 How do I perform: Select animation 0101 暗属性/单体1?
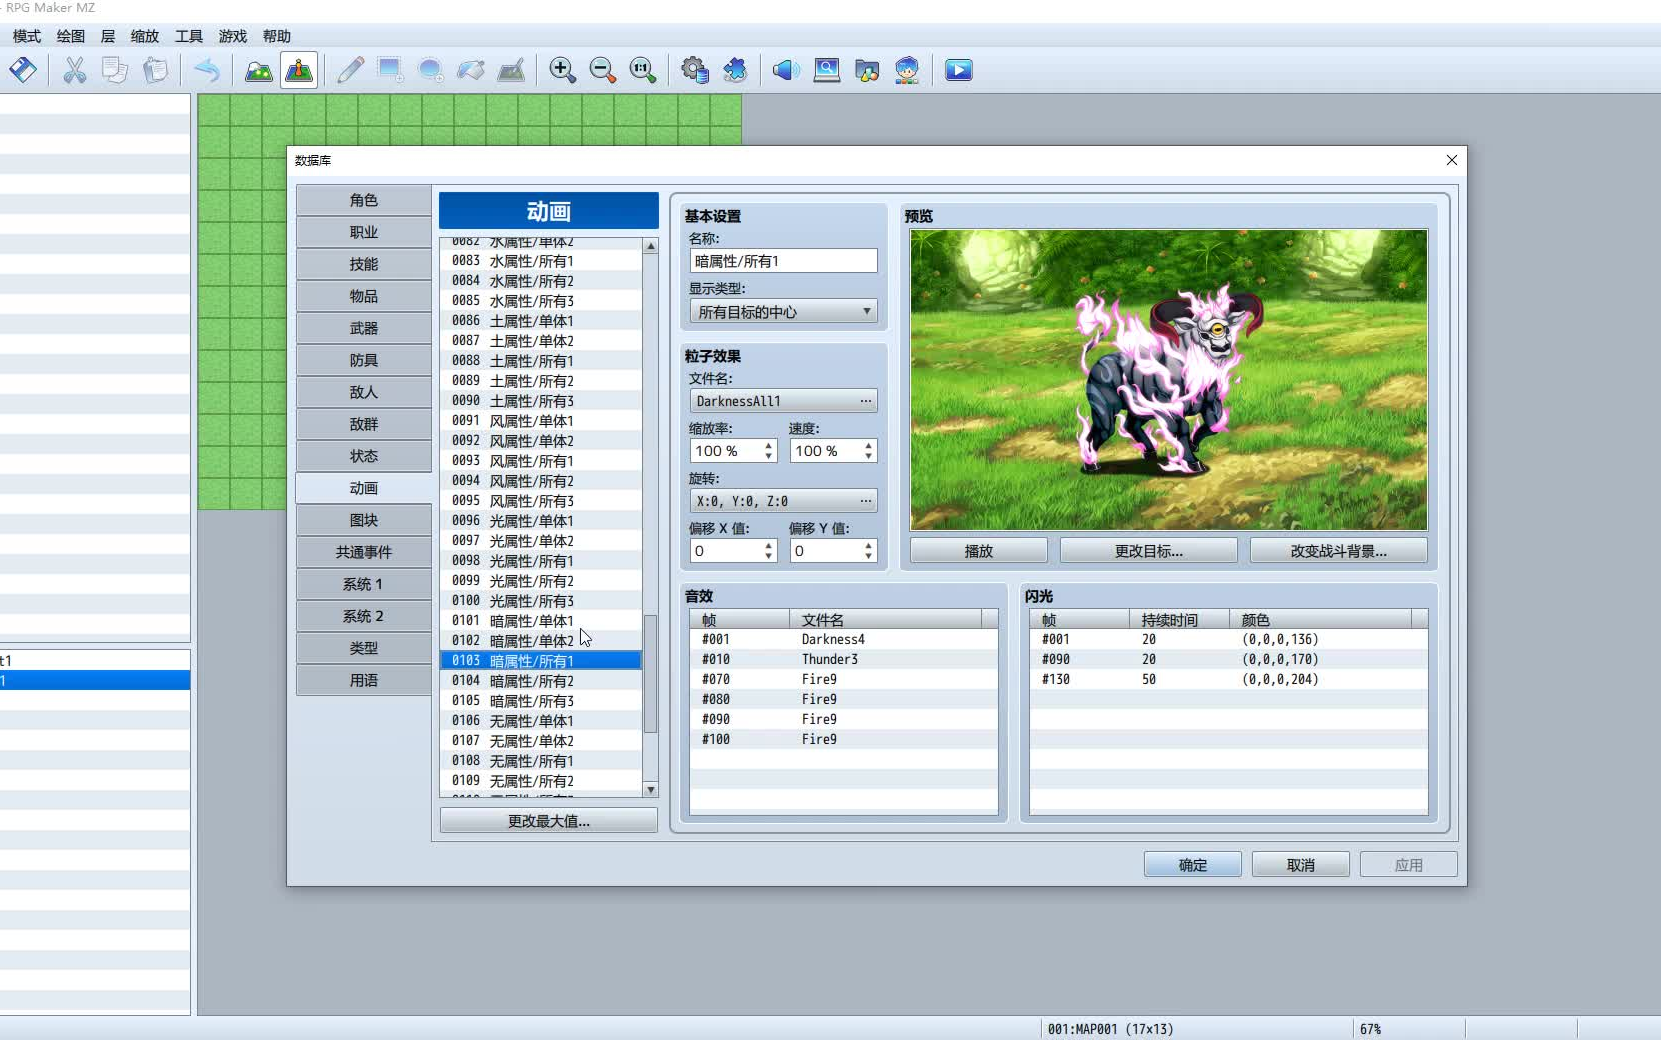(520, 620)
